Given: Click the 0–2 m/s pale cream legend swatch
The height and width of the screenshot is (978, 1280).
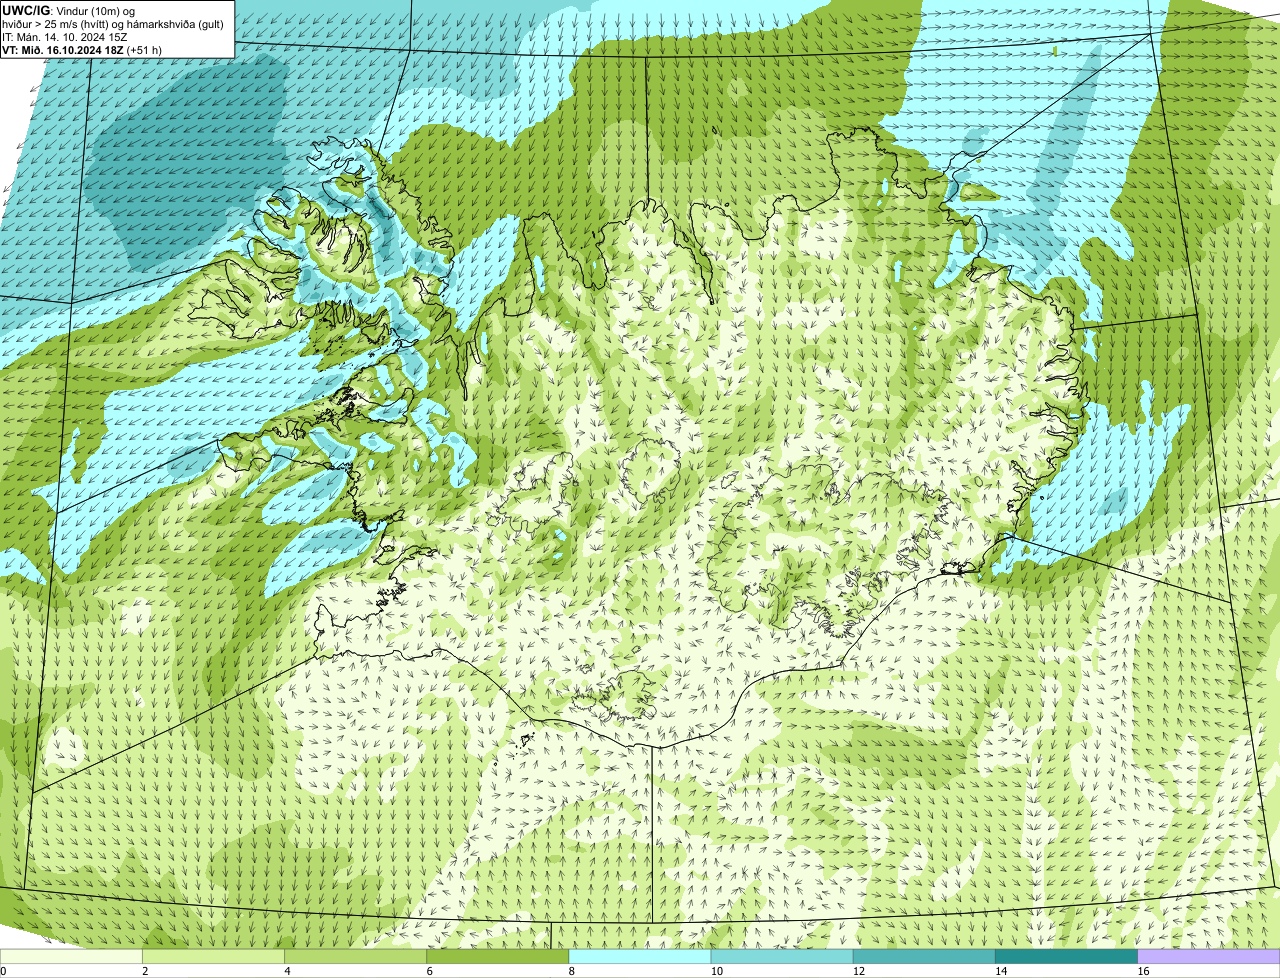Looking at the screenshot, I should pyautogui.click(x=71, y=957).
